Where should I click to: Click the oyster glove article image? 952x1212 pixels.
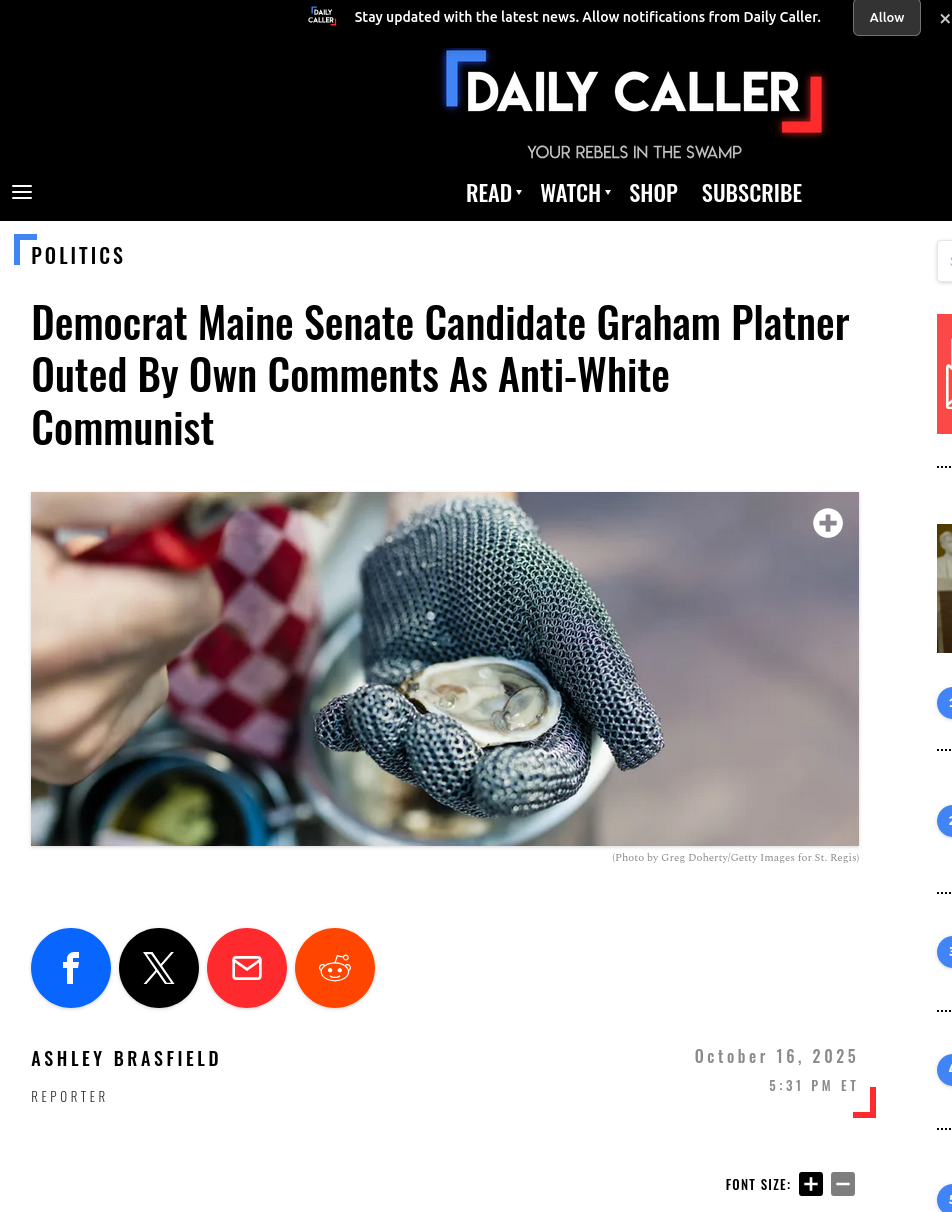[x=444, y=668]
